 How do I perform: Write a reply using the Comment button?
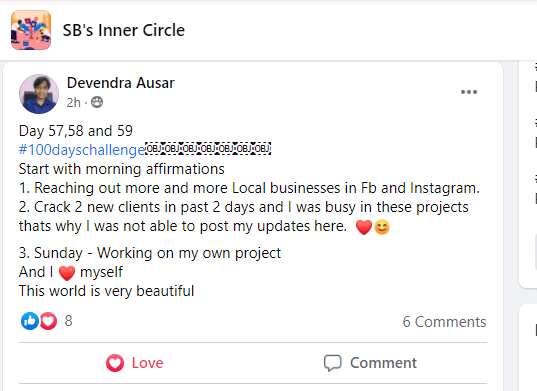click(370, 363)
